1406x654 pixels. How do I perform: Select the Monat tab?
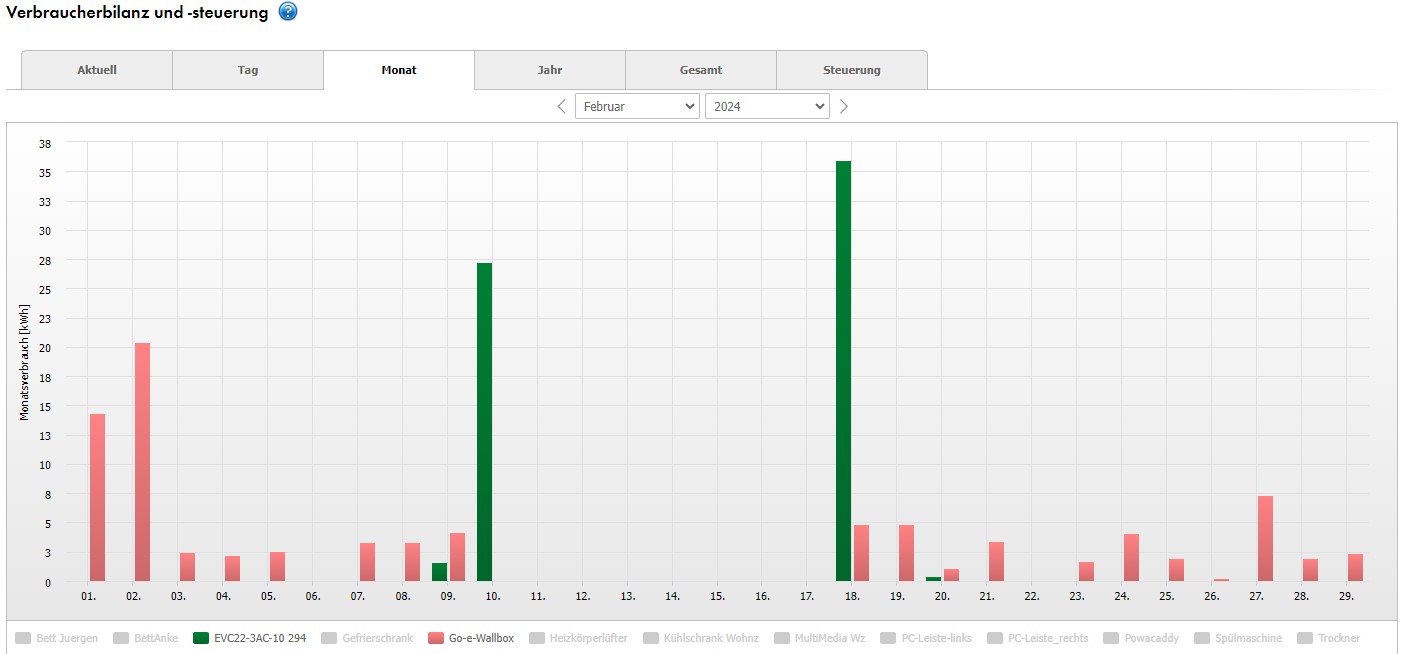coord(399,70)
